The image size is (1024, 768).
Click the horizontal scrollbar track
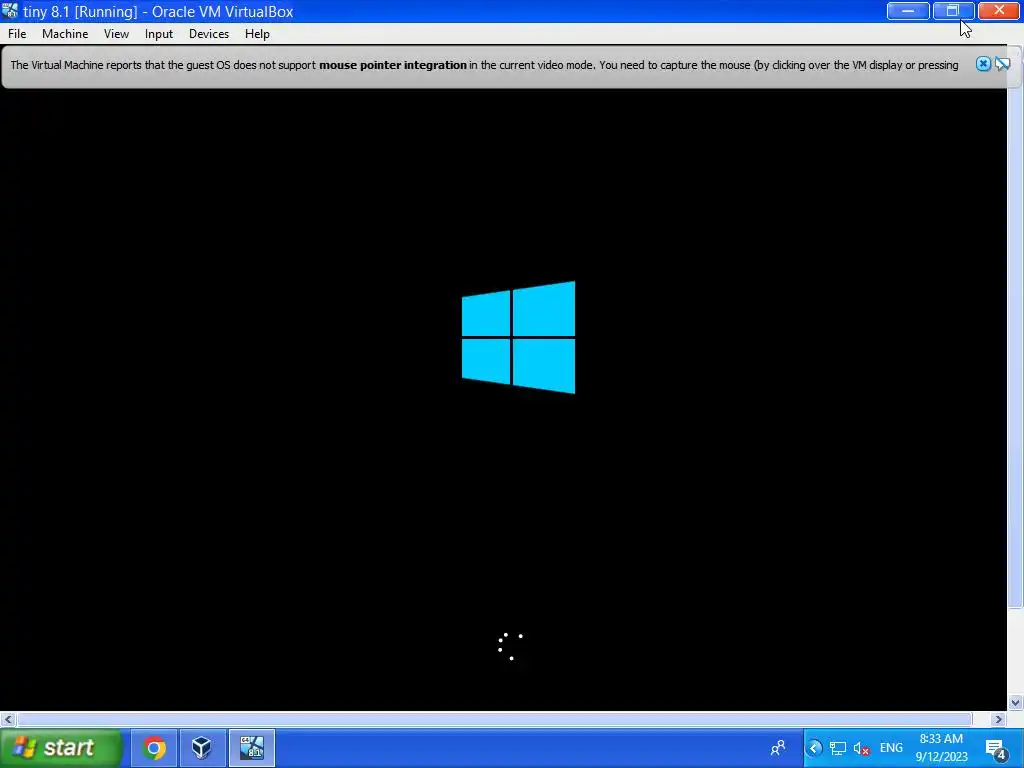click(x=495, y=719)
